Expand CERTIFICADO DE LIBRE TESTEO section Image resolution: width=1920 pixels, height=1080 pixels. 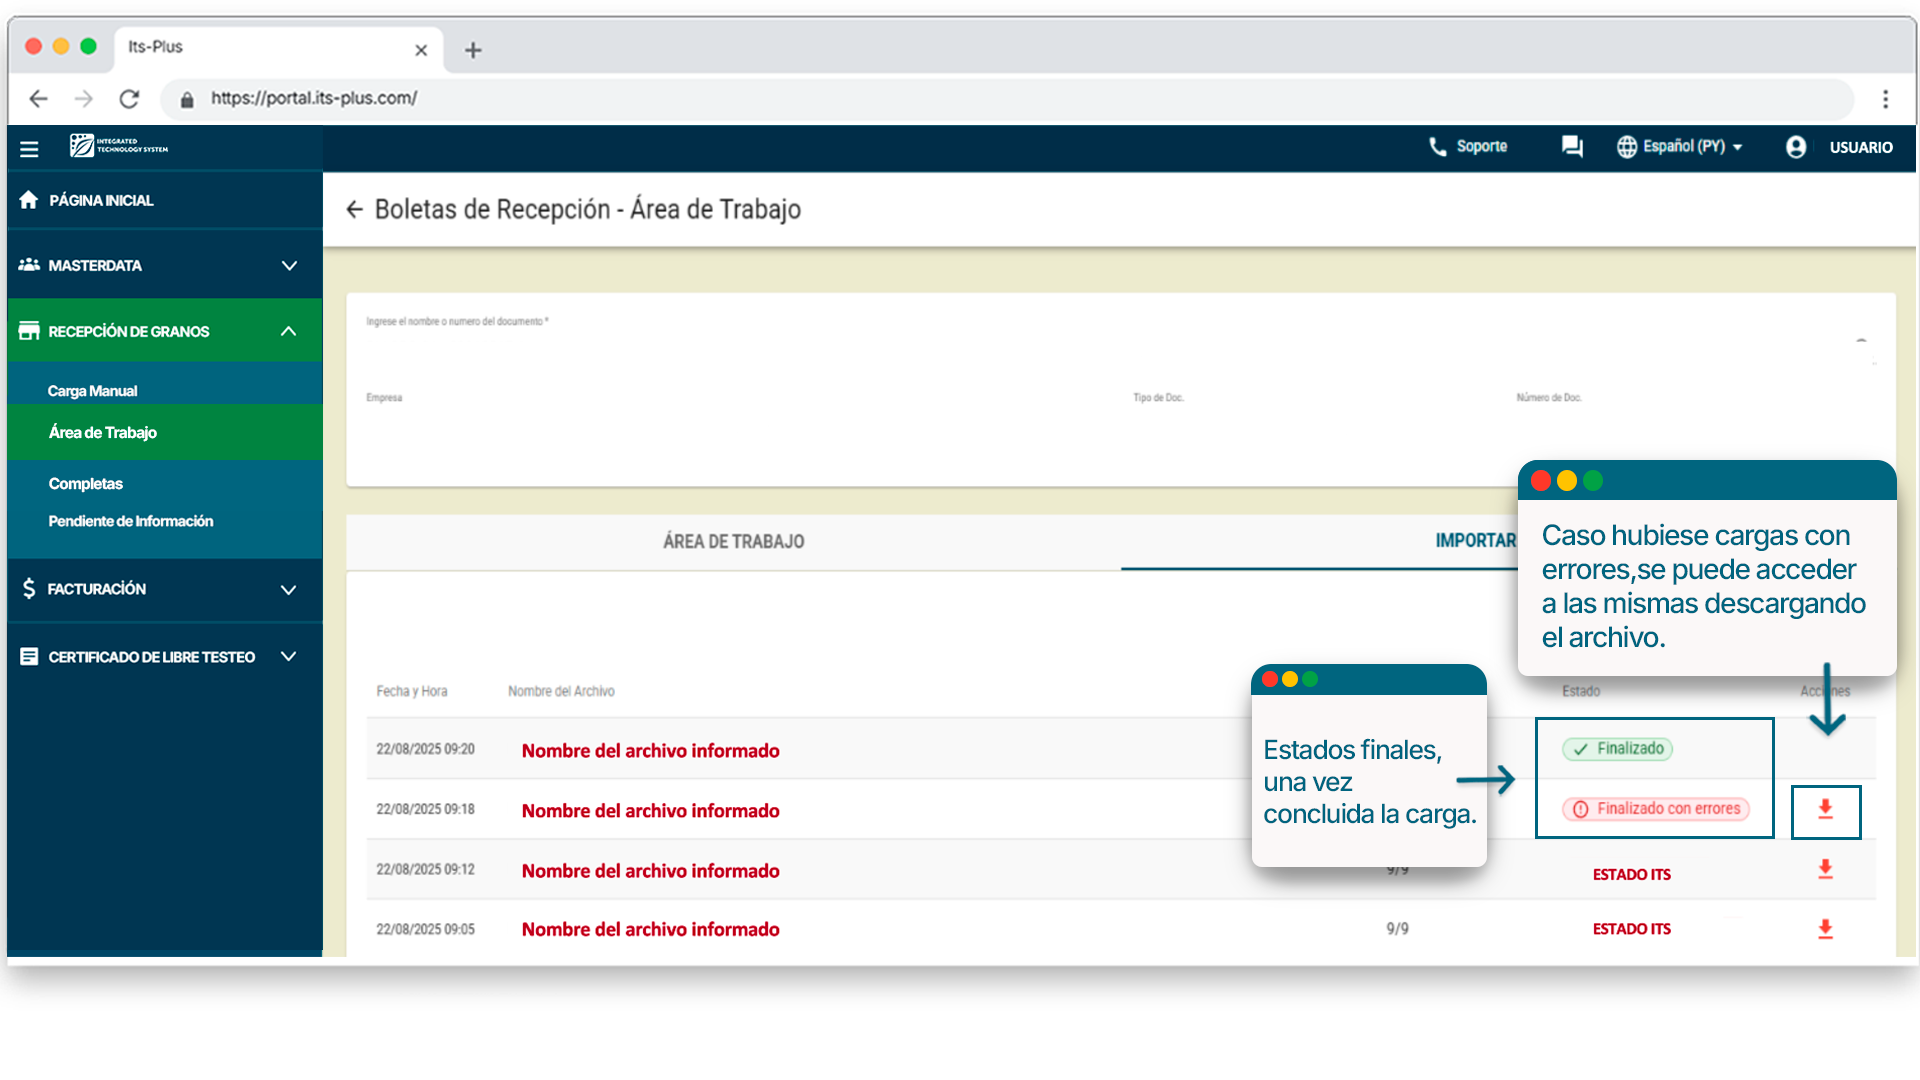tap(288, 657)
